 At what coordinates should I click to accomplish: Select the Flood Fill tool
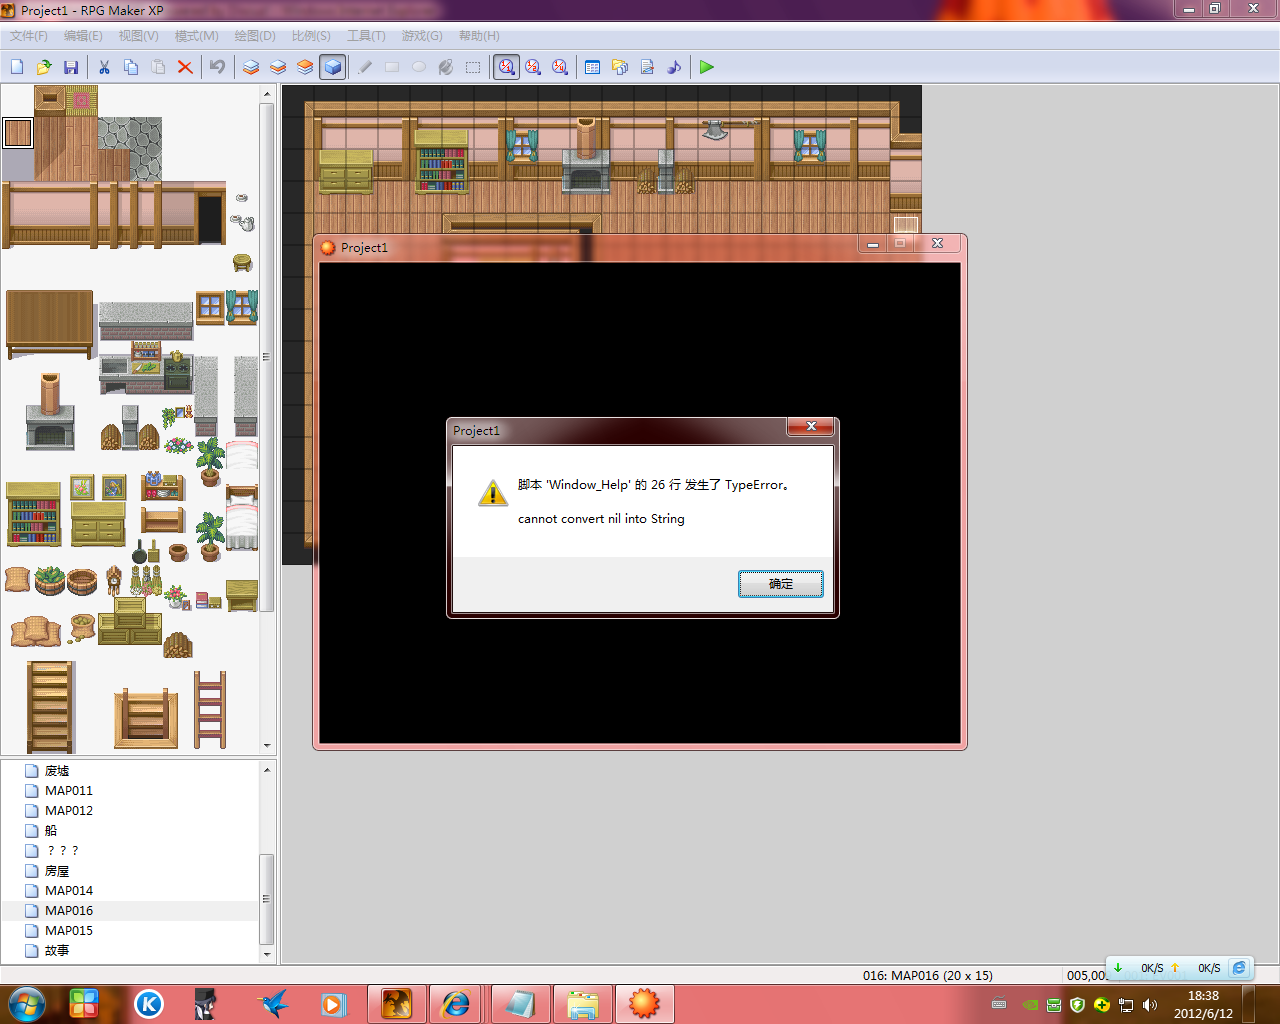(x=446, y=67)
